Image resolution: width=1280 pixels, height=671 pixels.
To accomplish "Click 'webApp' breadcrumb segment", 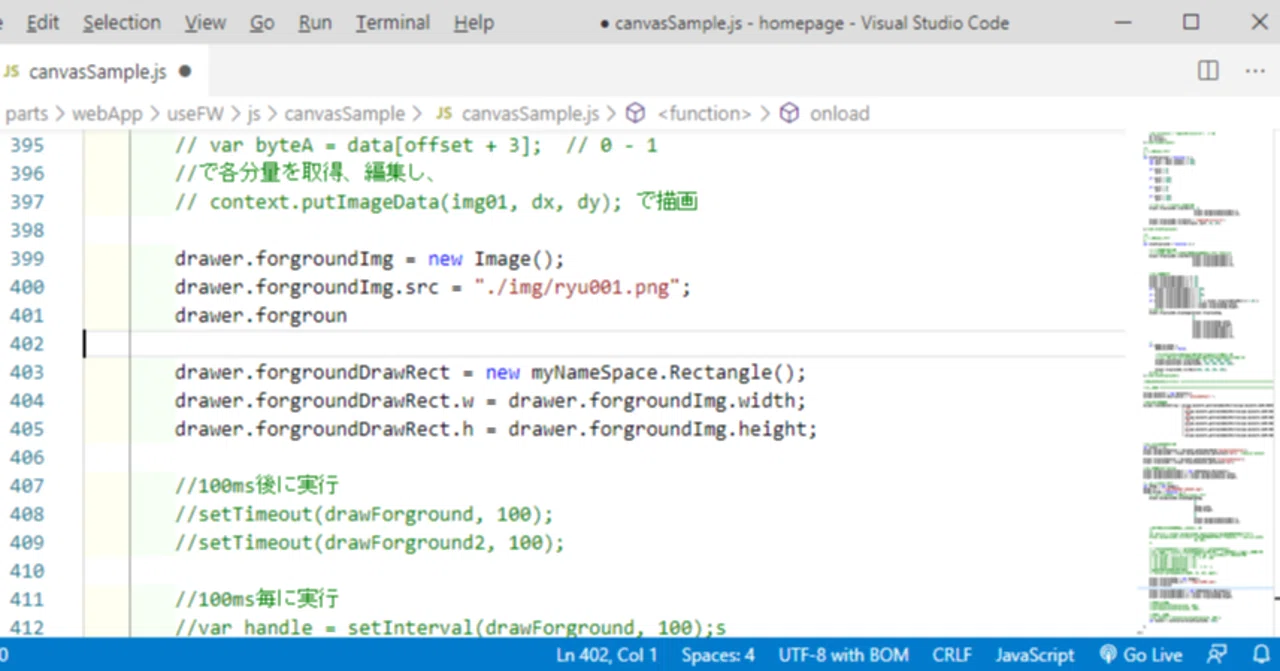I will [107, 114].
